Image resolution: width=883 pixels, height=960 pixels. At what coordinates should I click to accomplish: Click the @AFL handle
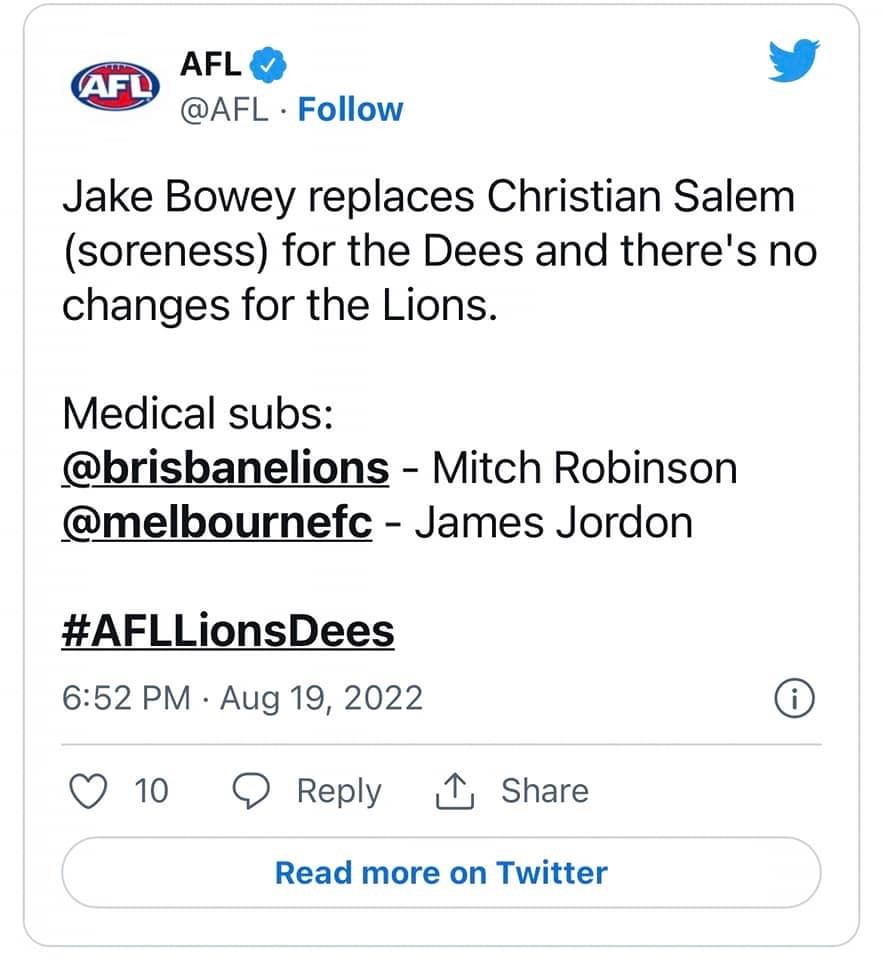click(224, 109)
